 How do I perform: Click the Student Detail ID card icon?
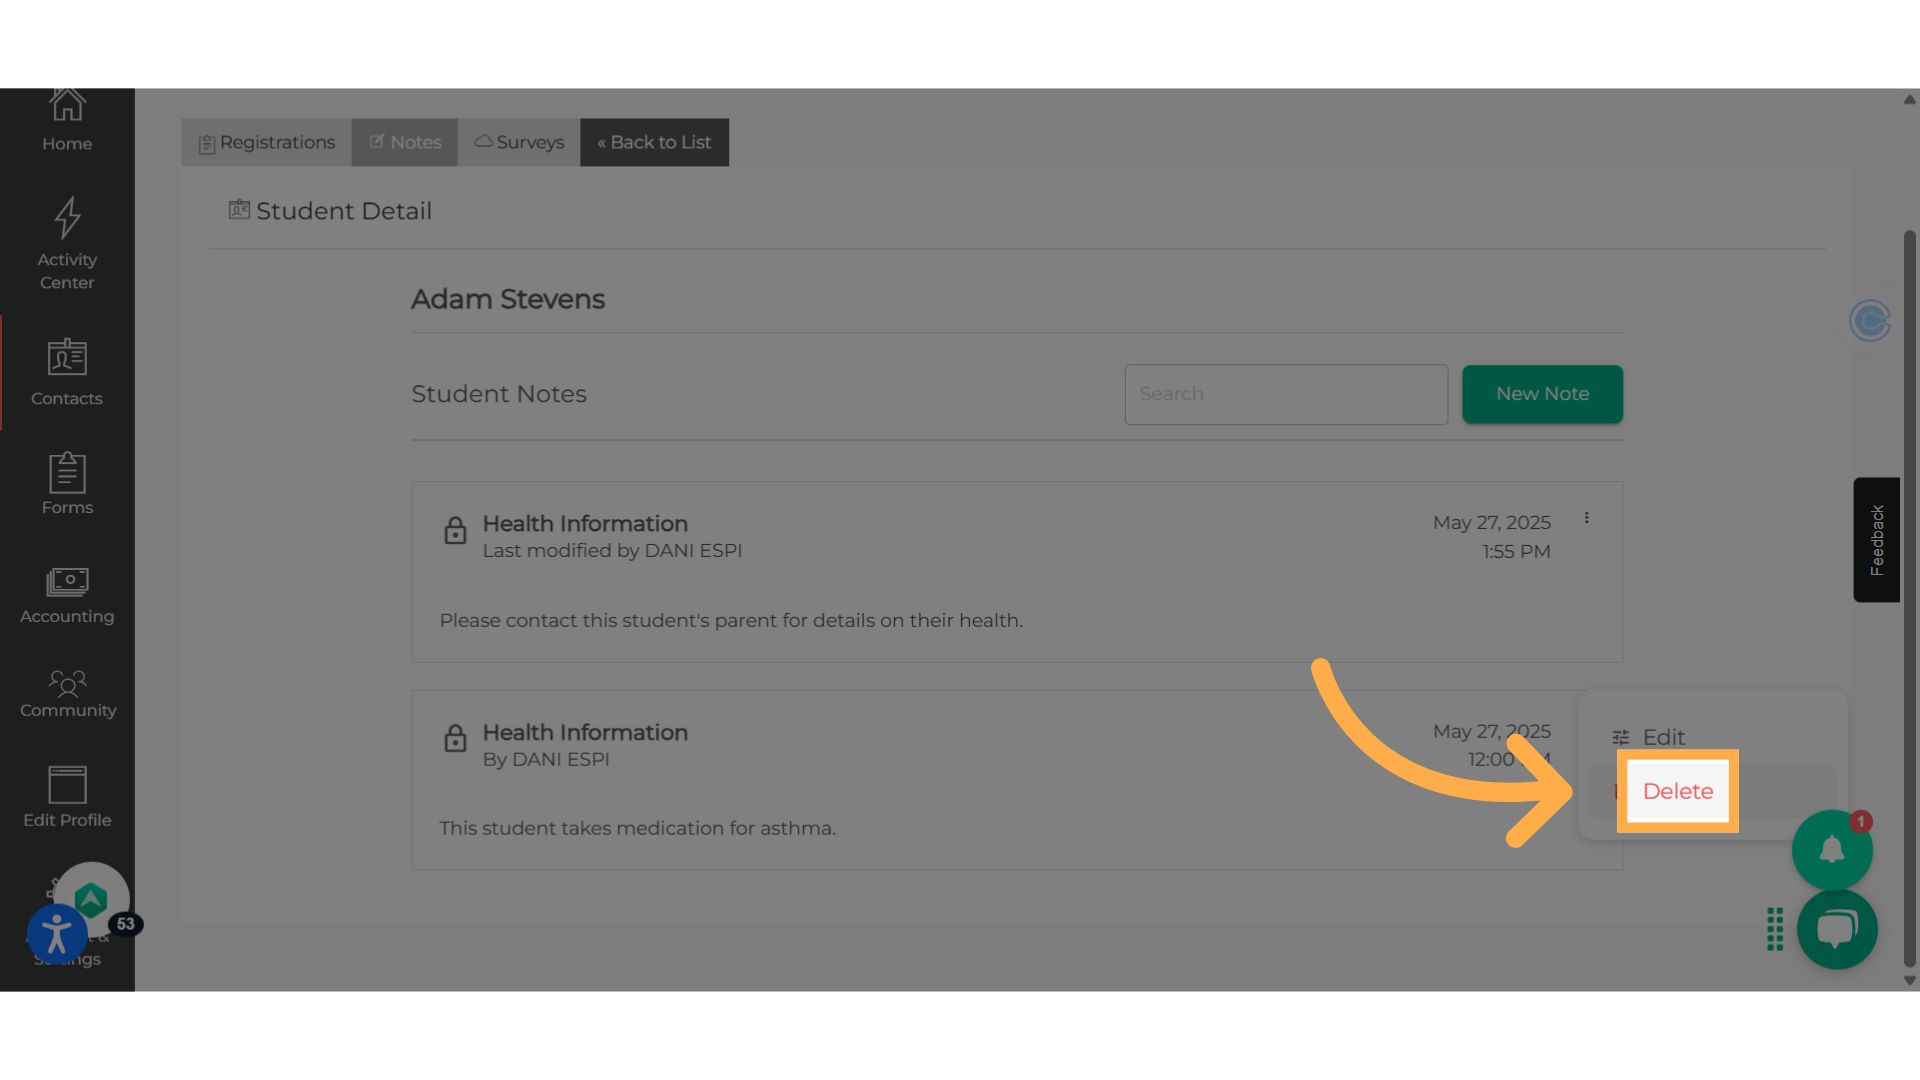tap(239, 209)
